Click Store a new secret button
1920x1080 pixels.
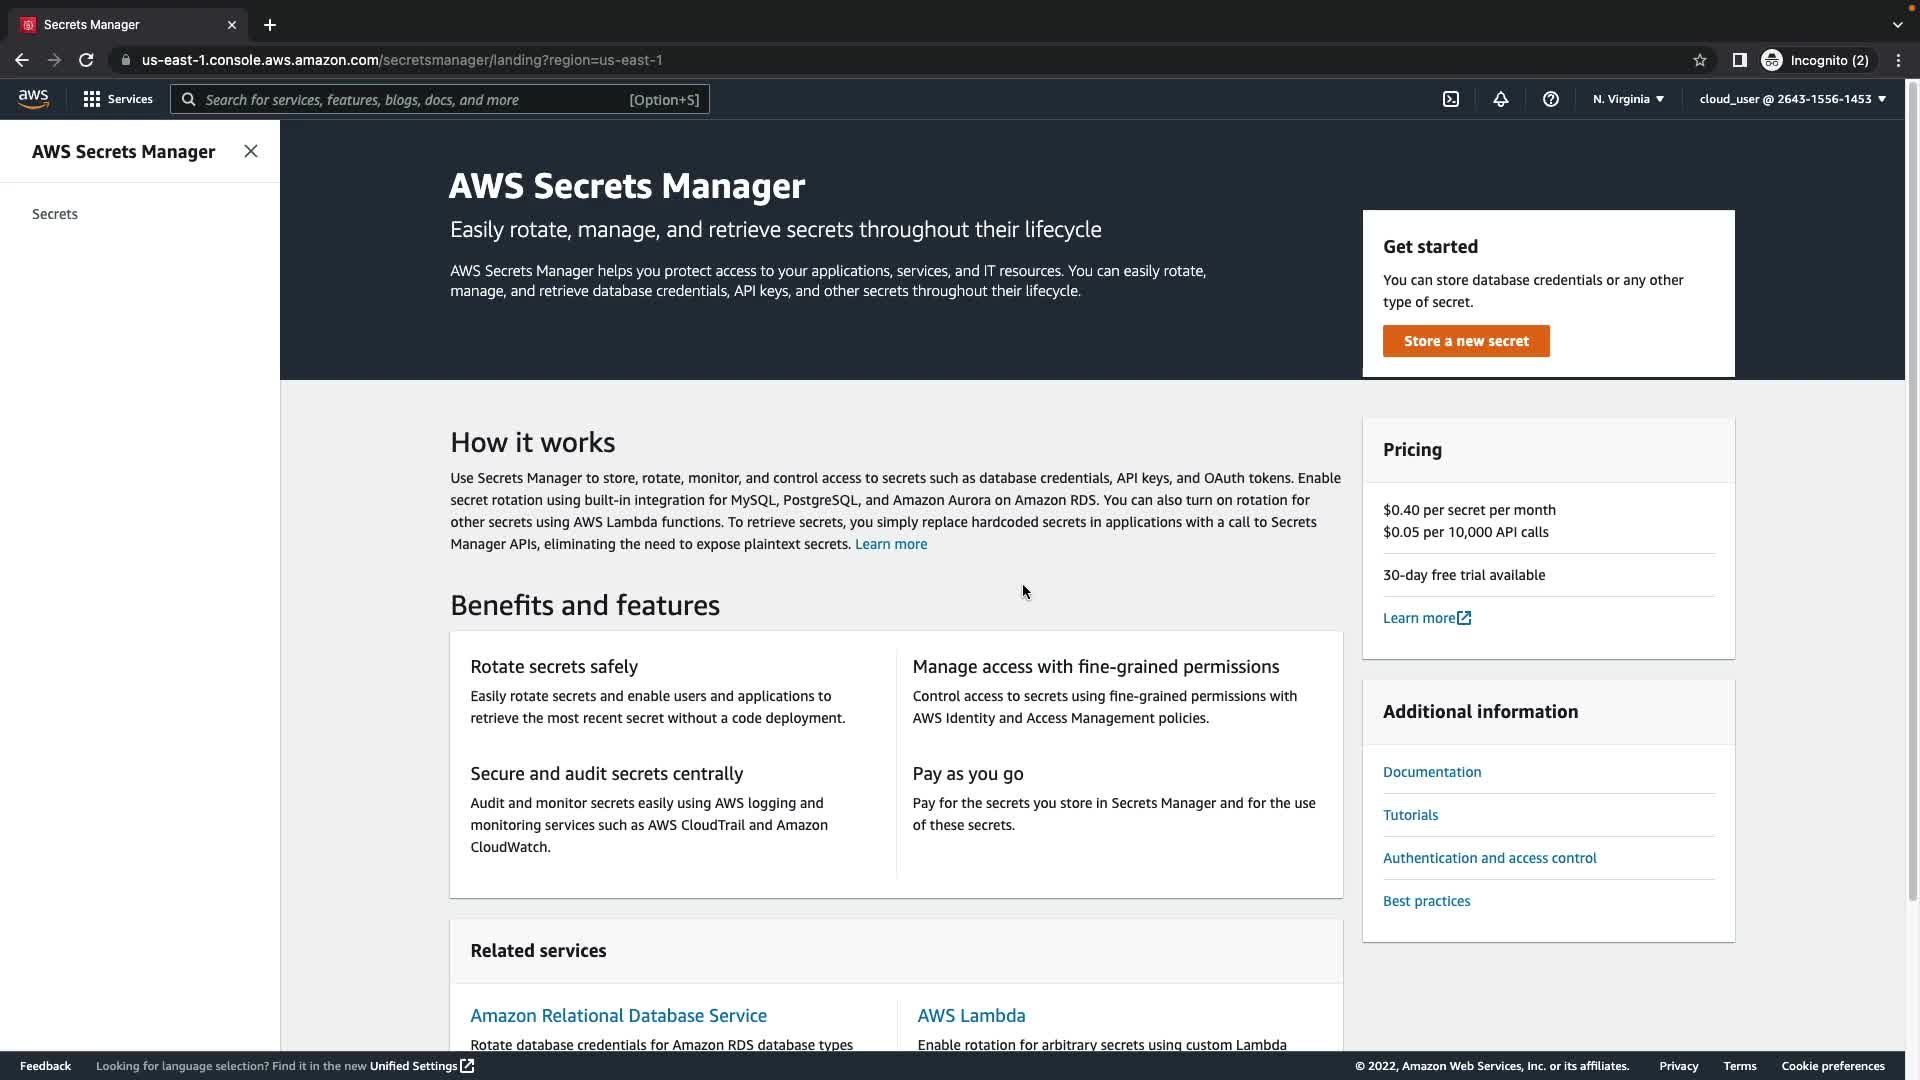coord(1466,341)
